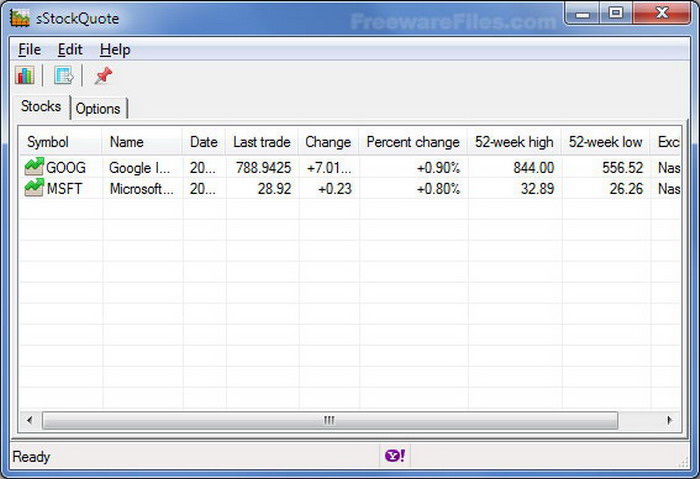The height and width of the screenshot is (479, 700).
Task: Click the 28.92 last trade value
Action: 274,188
